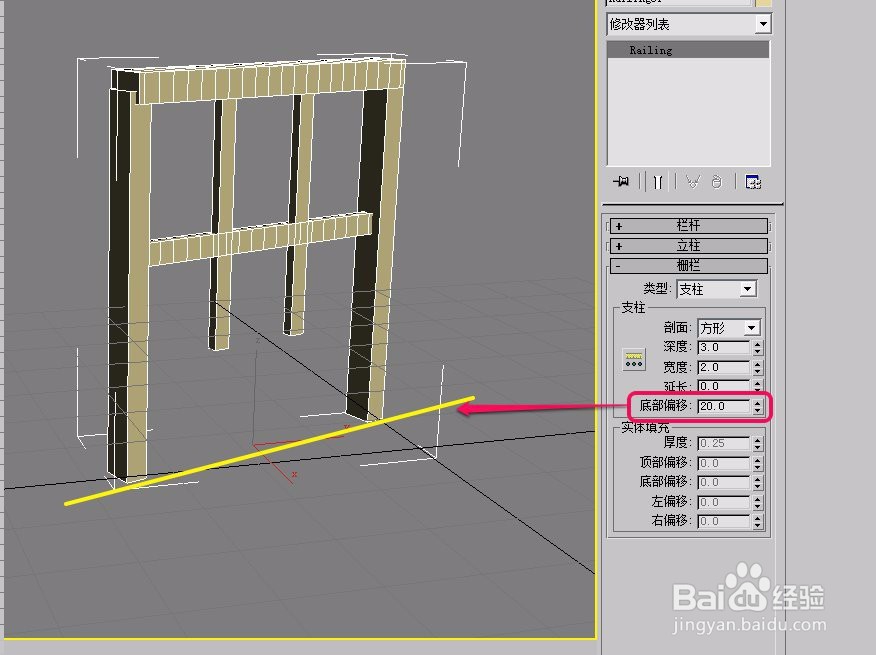Expand the 栏杆 rollout
Viewport: 876px width, 655px height.
pyautogui.click(x=689, y=226)
